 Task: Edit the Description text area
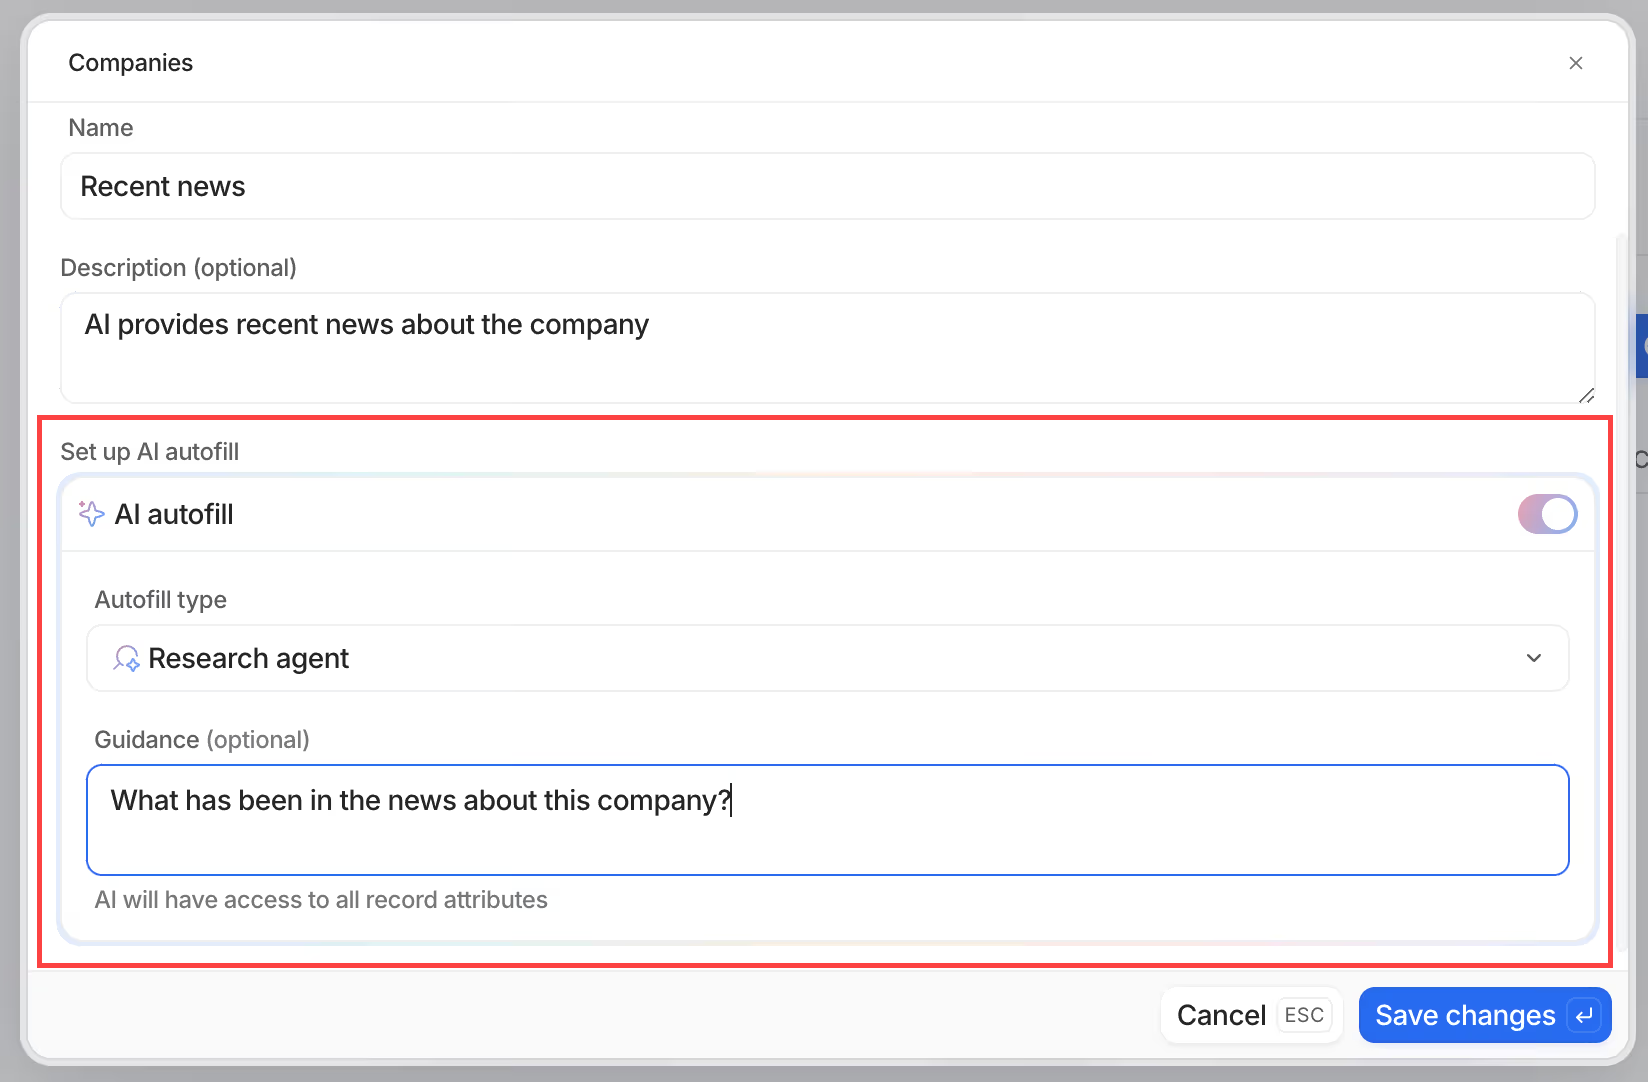point(827,348)
